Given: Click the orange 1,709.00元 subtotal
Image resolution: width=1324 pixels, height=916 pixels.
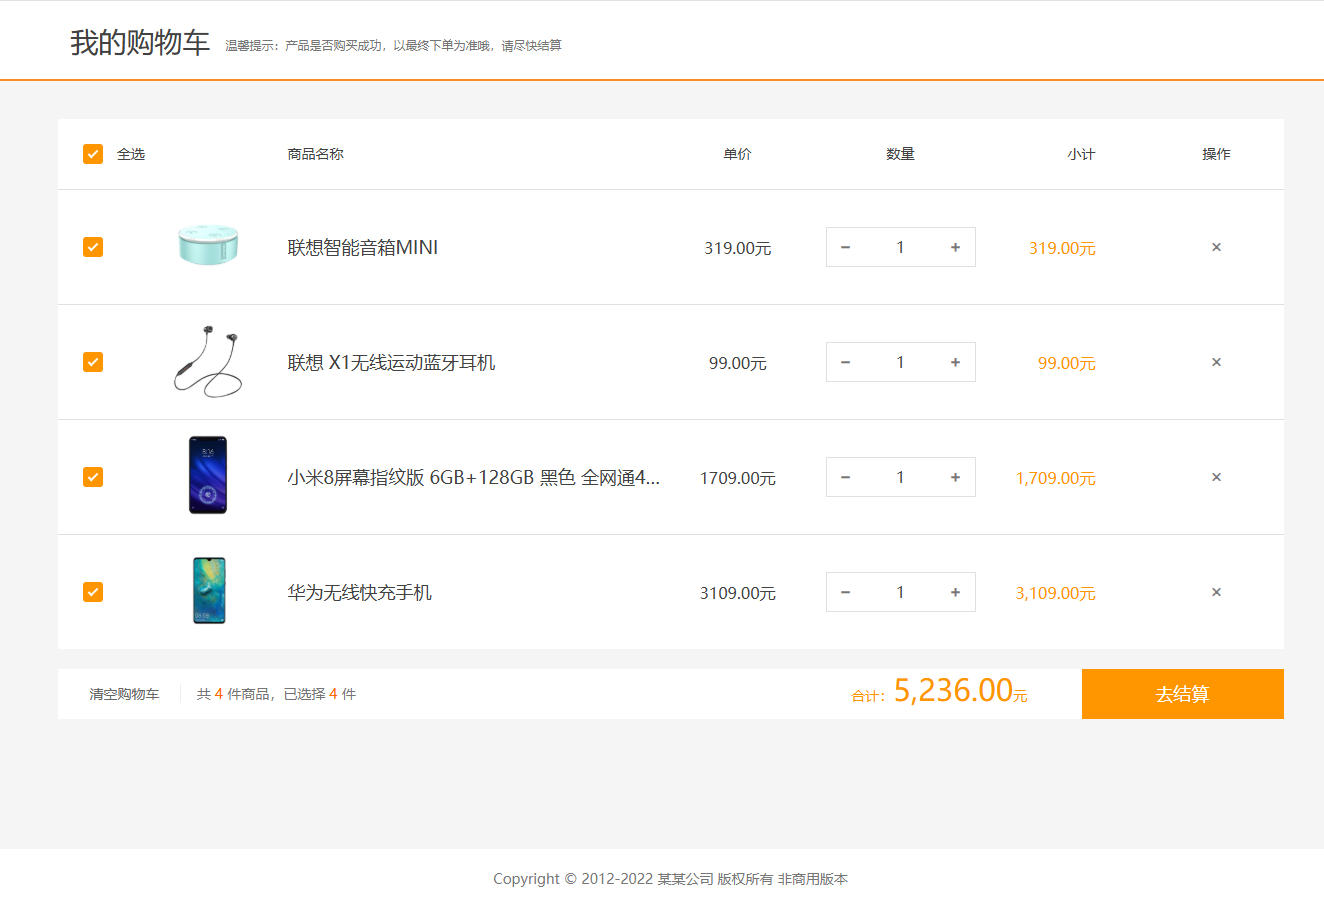Looking at the screenshot, I should [1056, 478].
